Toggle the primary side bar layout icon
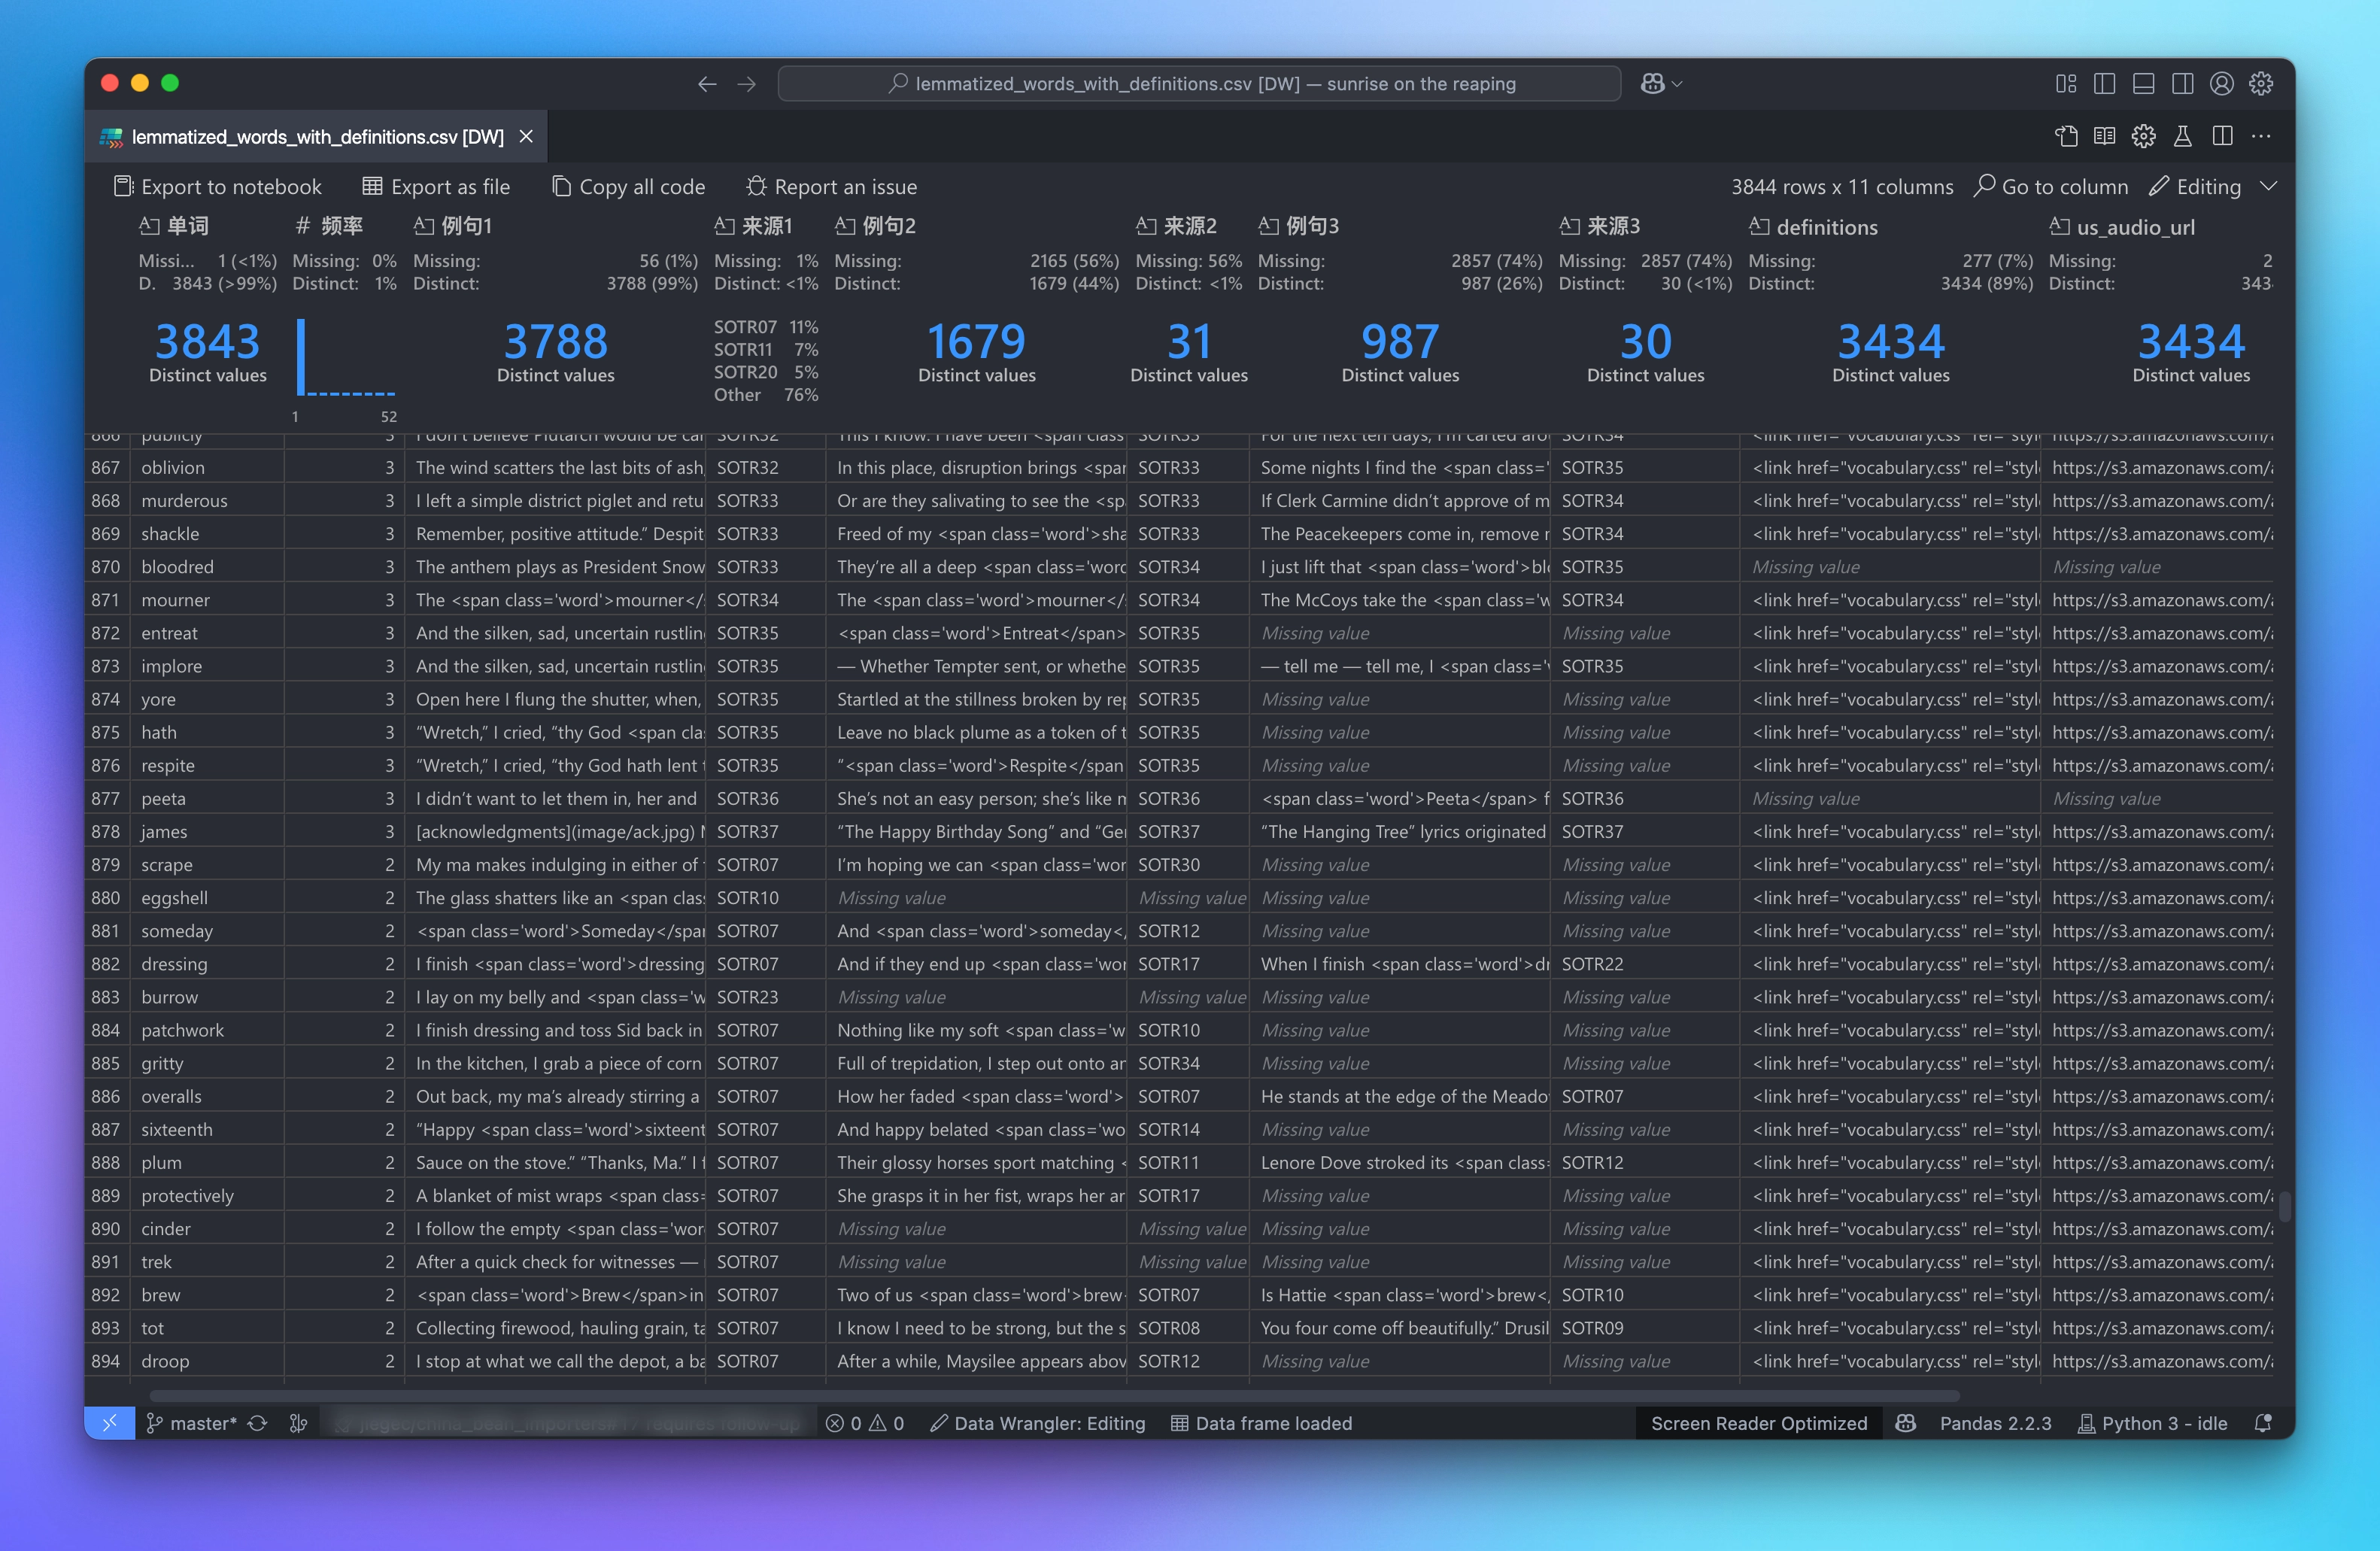The image size is (2380, 1551). (2104, 84)
